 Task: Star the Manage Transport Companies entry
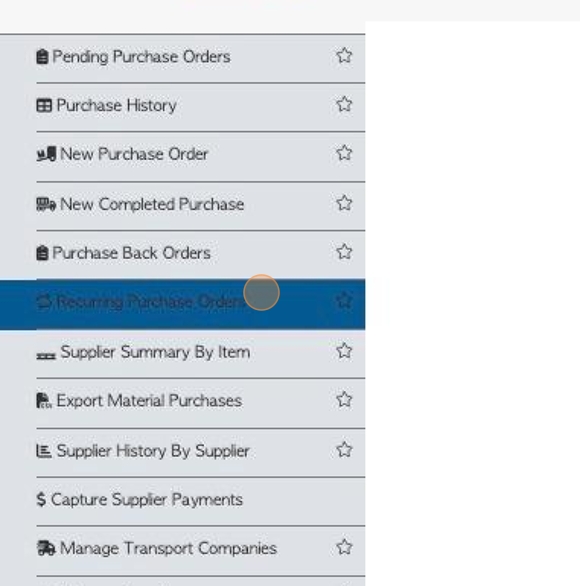(x=344, y=548)
